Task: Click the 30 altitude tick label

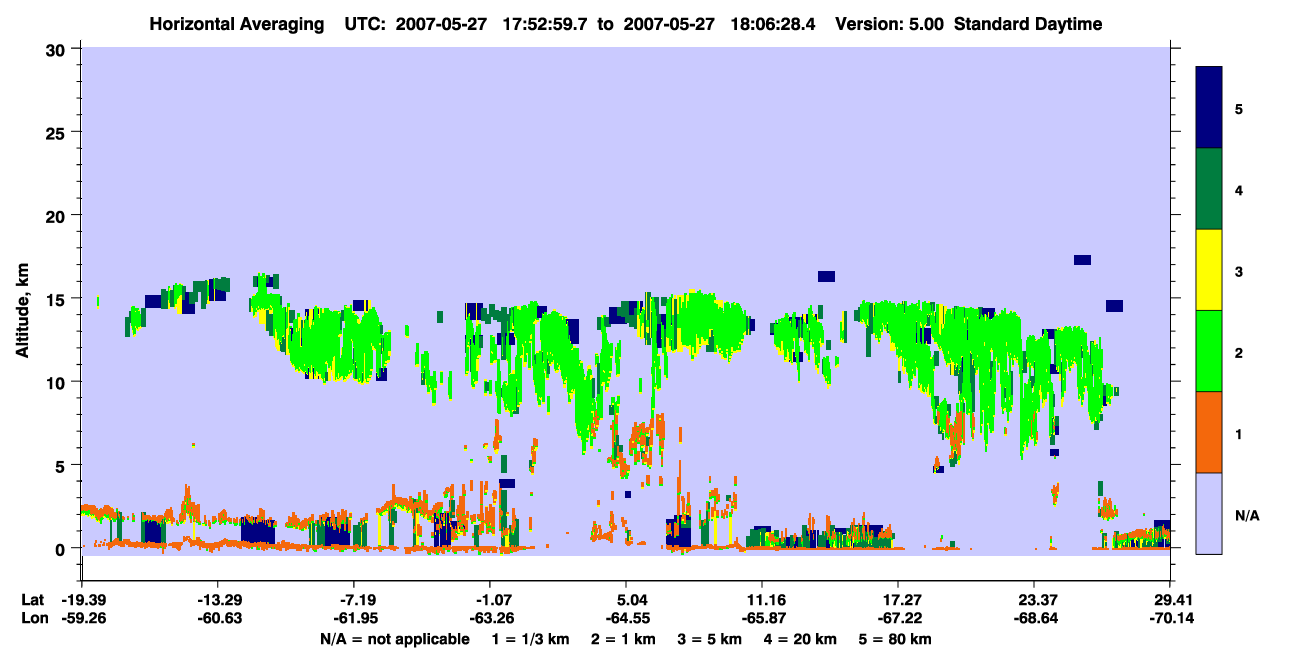Action: (x=57, y=48)
